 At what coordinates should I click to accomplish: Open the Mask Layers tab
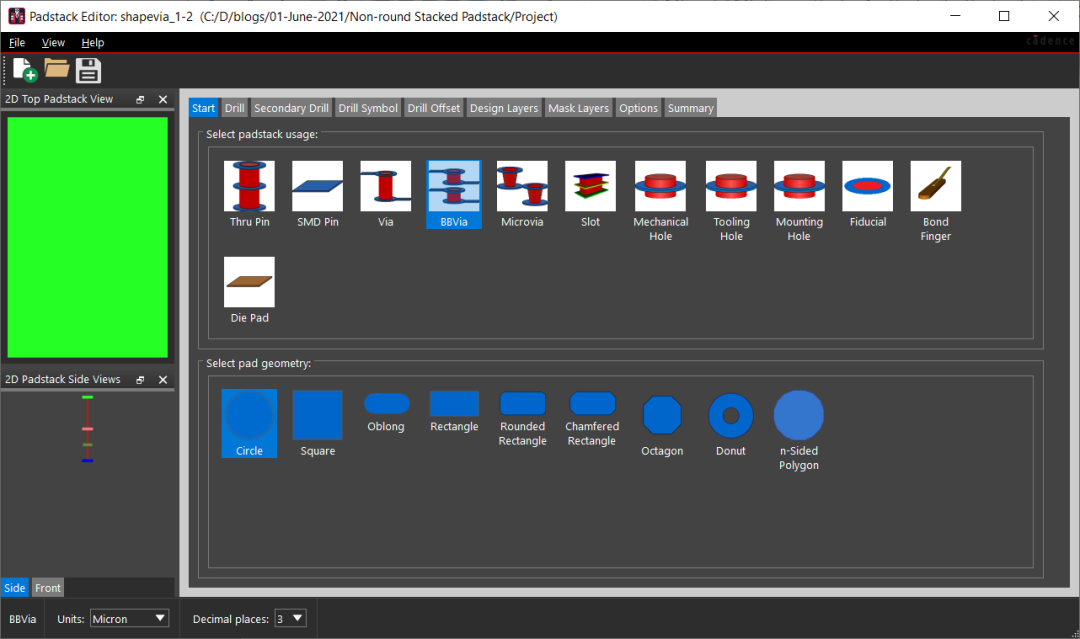(578, 108)
